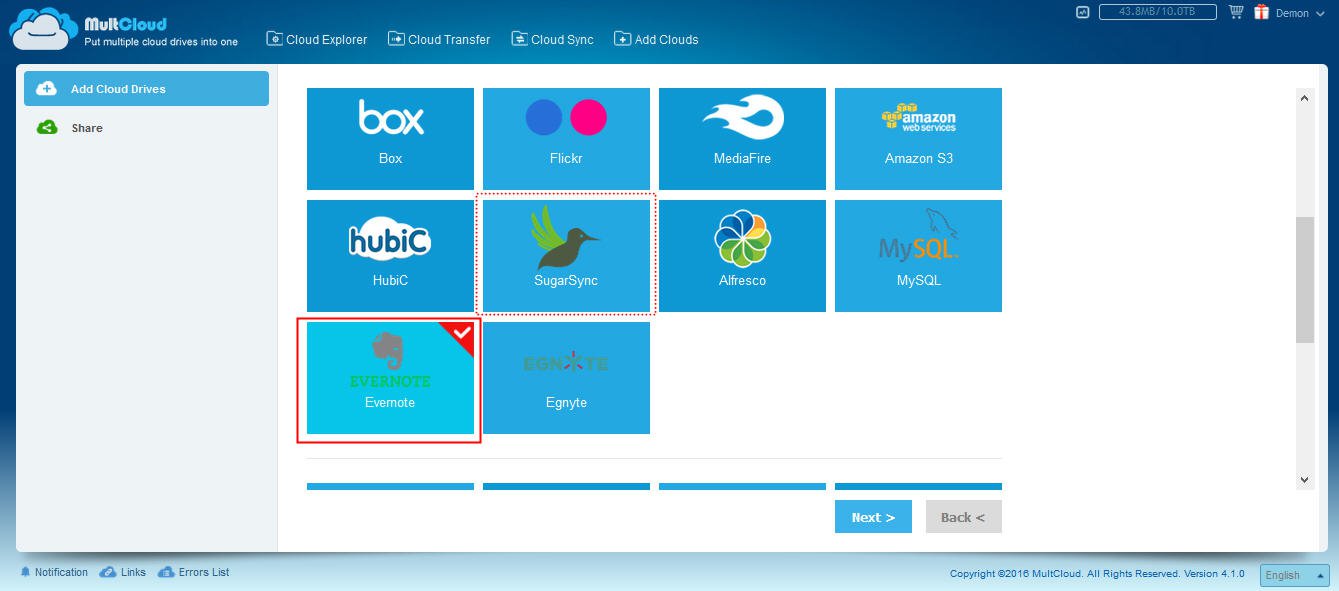Expand the Demon account dropdown
Image resolution: width=1339 pixels, height=591 pixels.
[1300, 13]
